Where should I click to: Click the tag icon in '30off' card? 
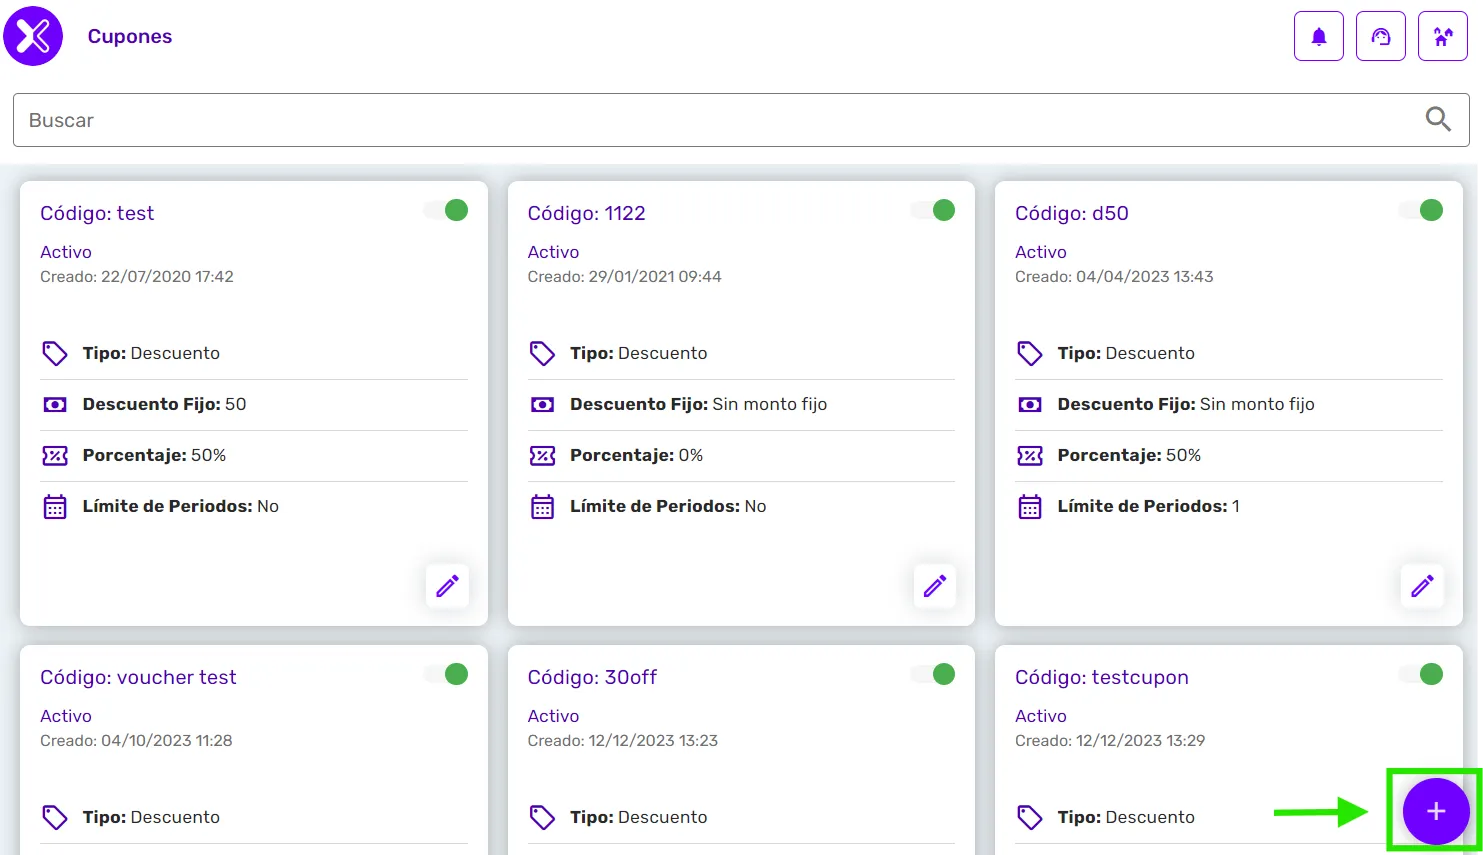542,817
